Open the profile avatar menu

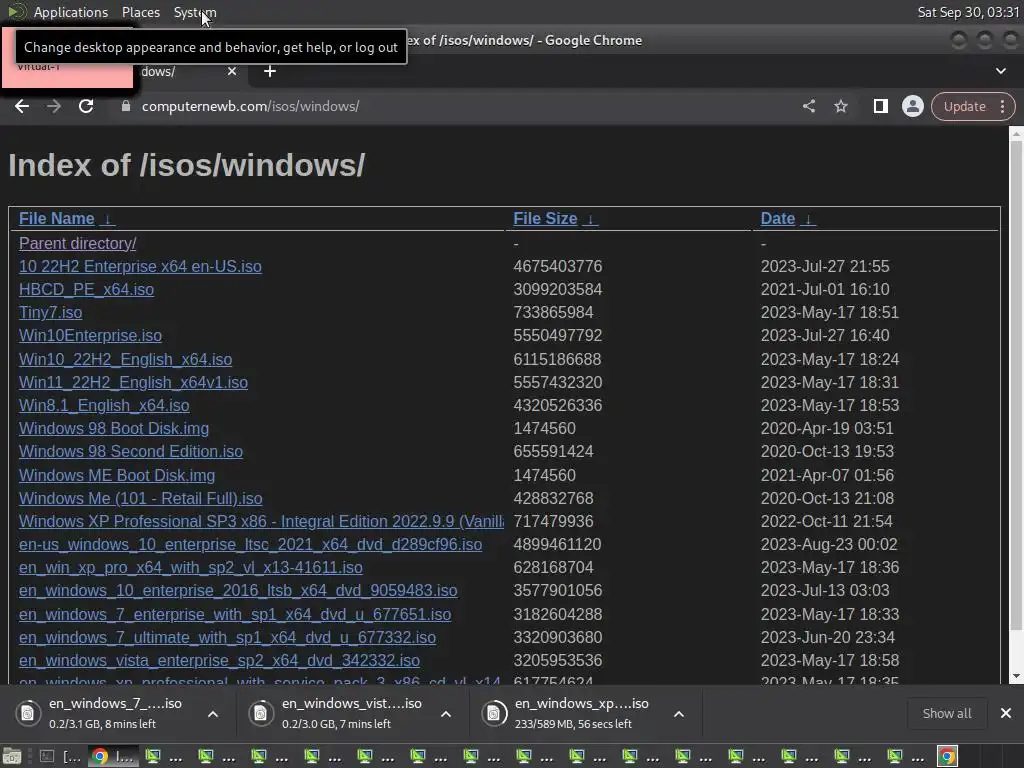click(x=912, y=106)
